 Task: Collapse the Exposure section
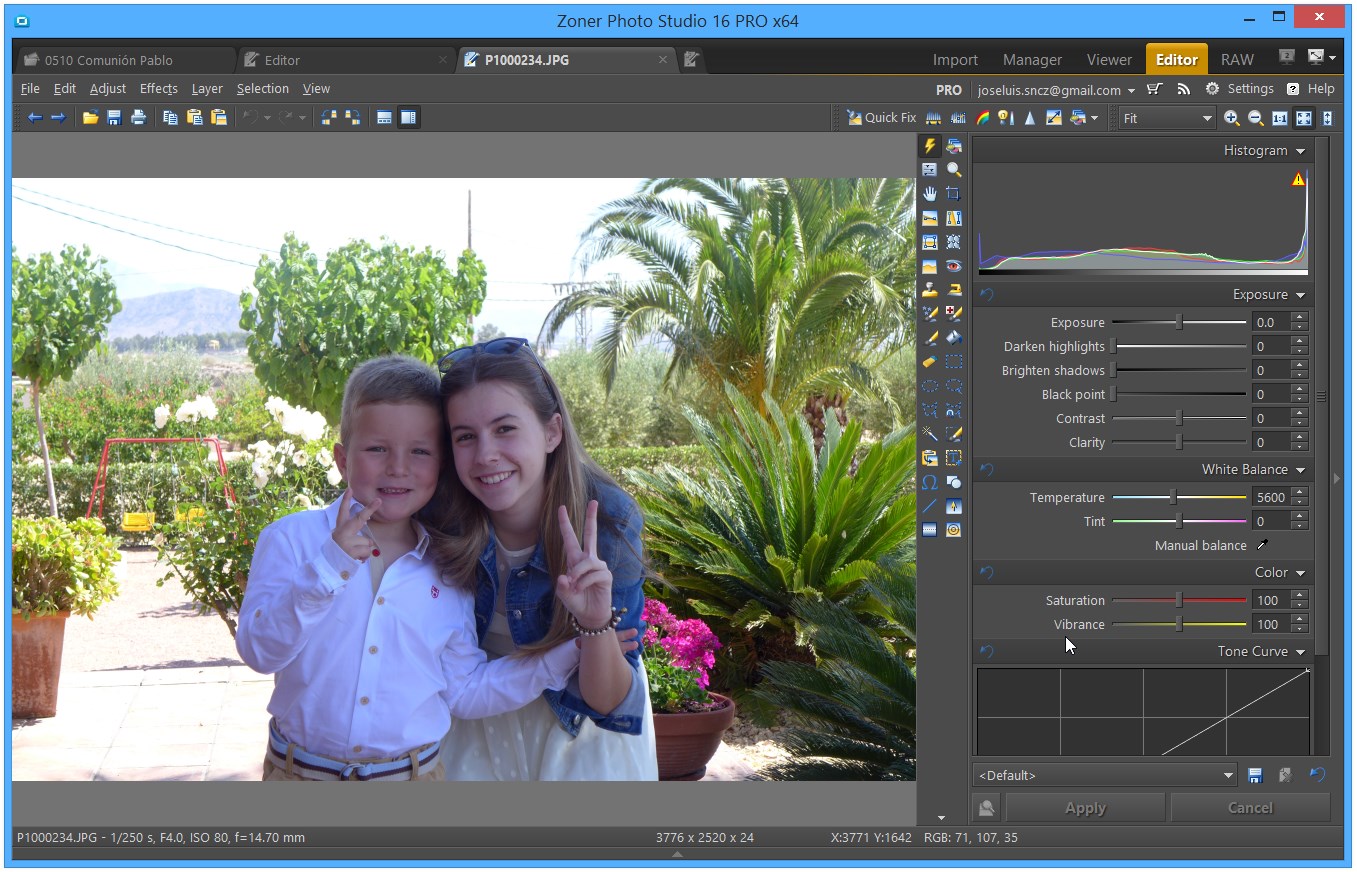click(x=1300, y=295)
